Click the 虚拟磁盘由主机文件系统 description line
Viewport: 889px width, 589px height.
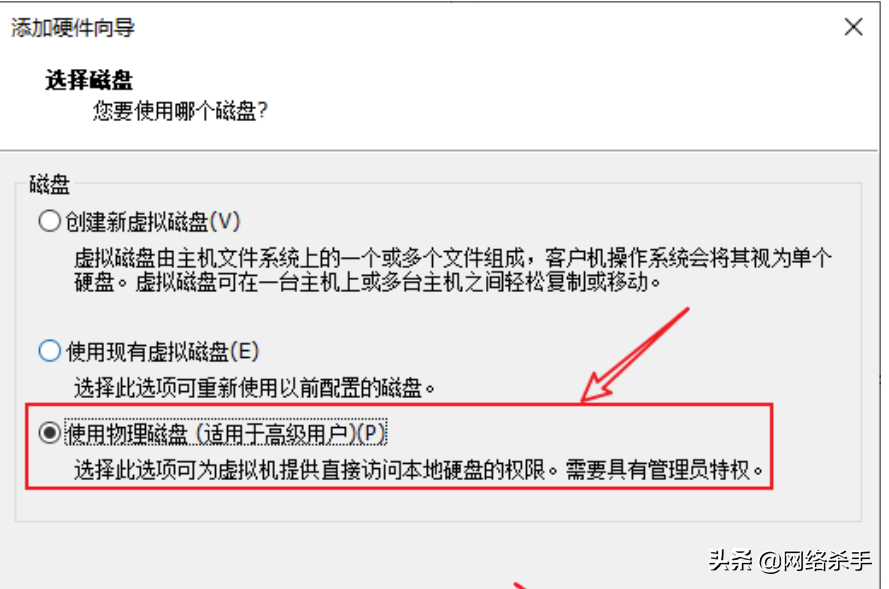pos(452,259)
